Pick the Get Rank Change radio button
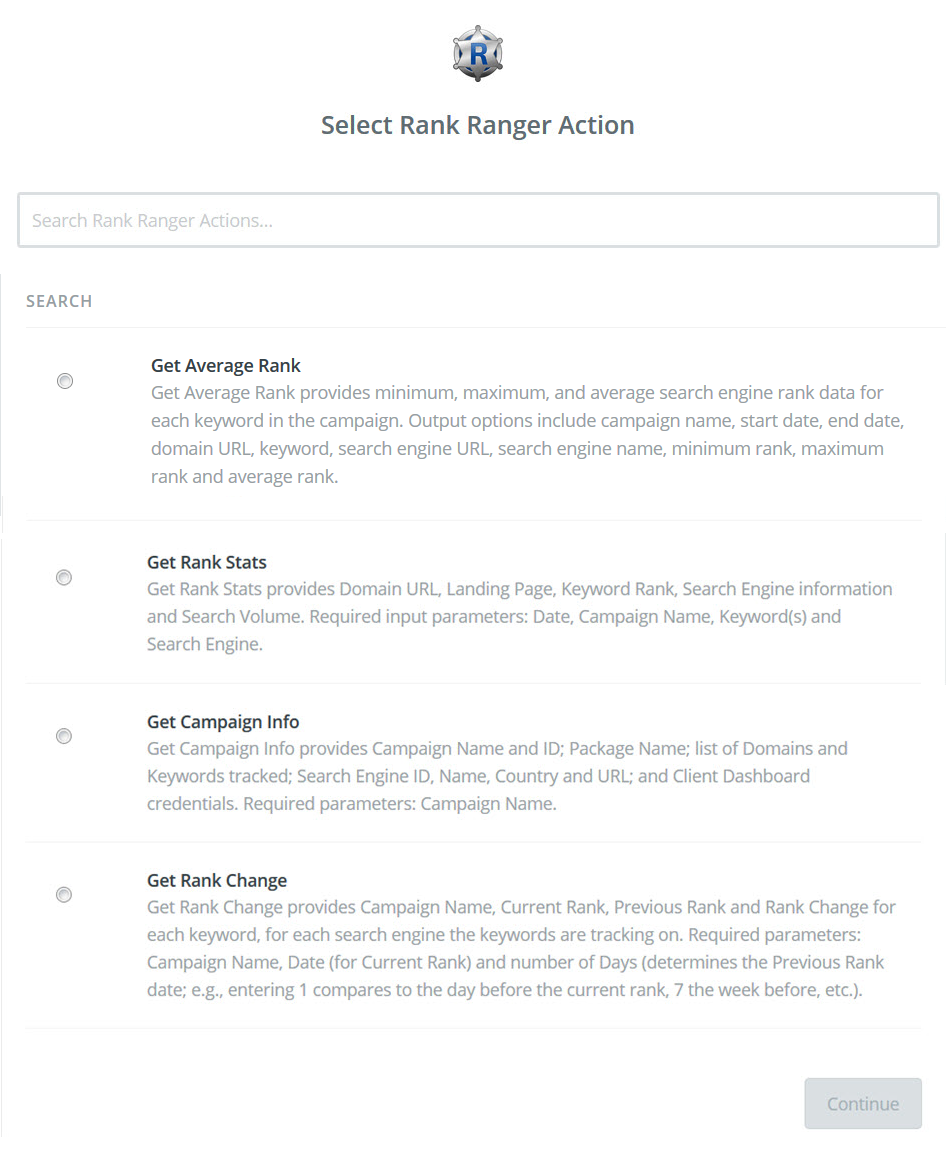This screenshot has width=946, height=1162. 64,894
